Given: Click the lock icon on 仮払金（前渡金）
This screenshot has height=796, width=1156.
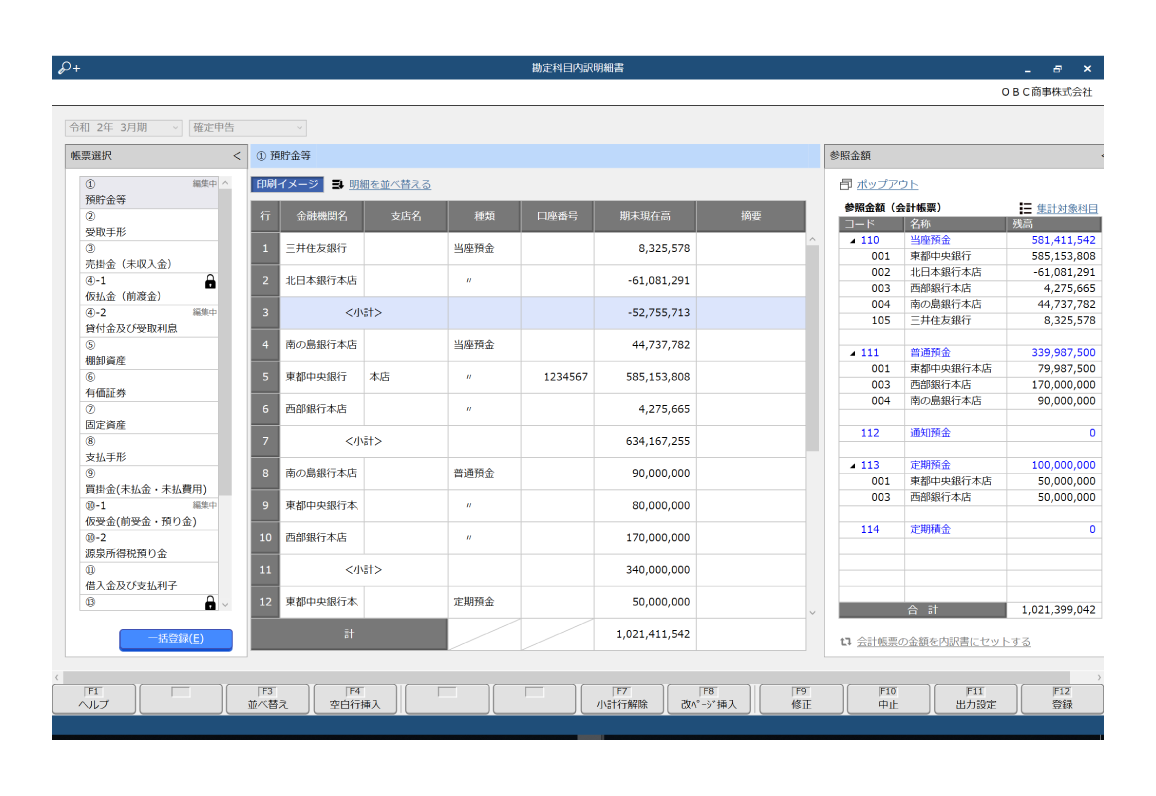Looking at the screenshot, I should click(x=210, y=282).
